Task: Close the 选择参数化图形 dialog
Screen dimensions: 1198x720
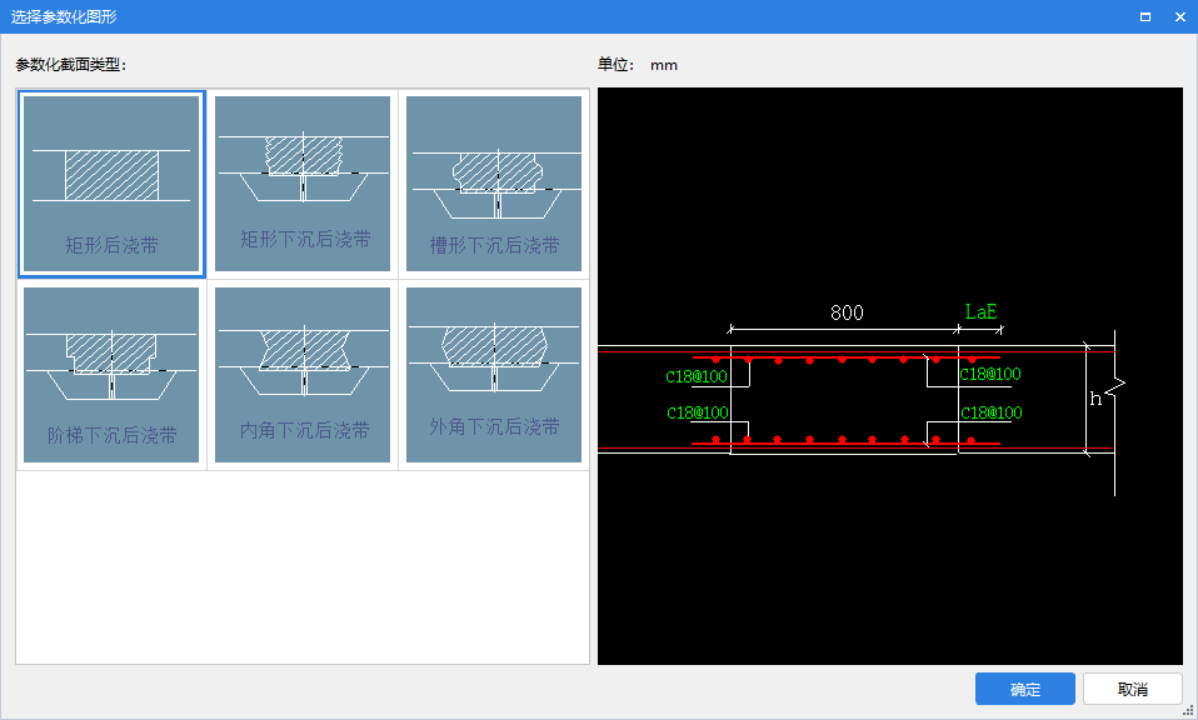Action: [x=1180, y=17]
